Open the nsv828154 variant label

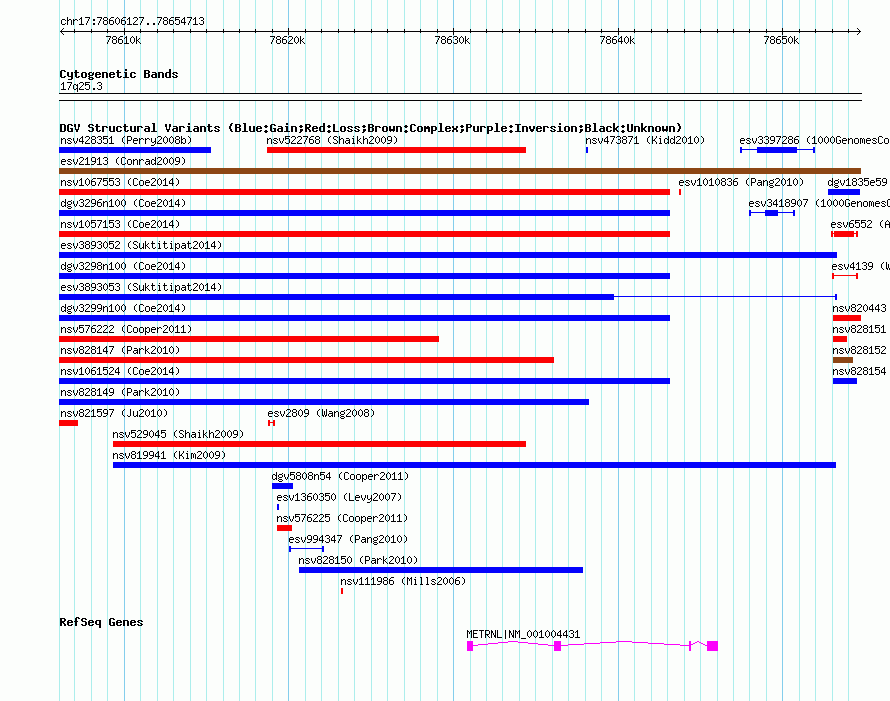(859, 371)
